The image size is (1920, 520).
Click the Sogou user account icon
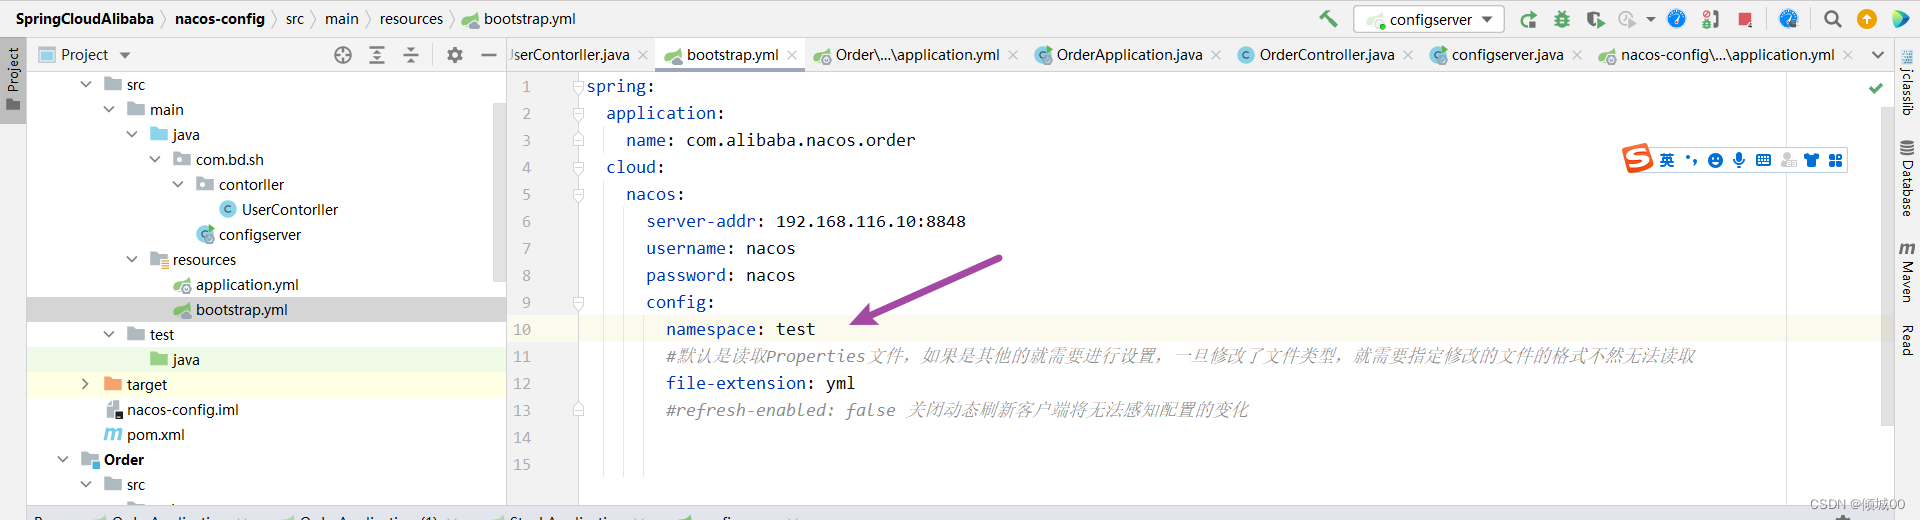click(1788, 160)
